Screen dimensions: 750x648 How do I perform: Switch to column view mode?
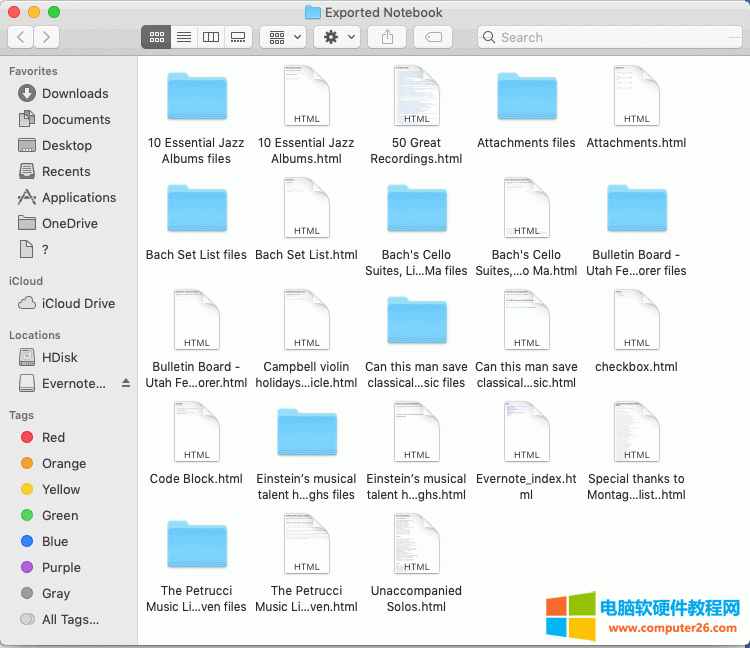[x=210, y=37]
